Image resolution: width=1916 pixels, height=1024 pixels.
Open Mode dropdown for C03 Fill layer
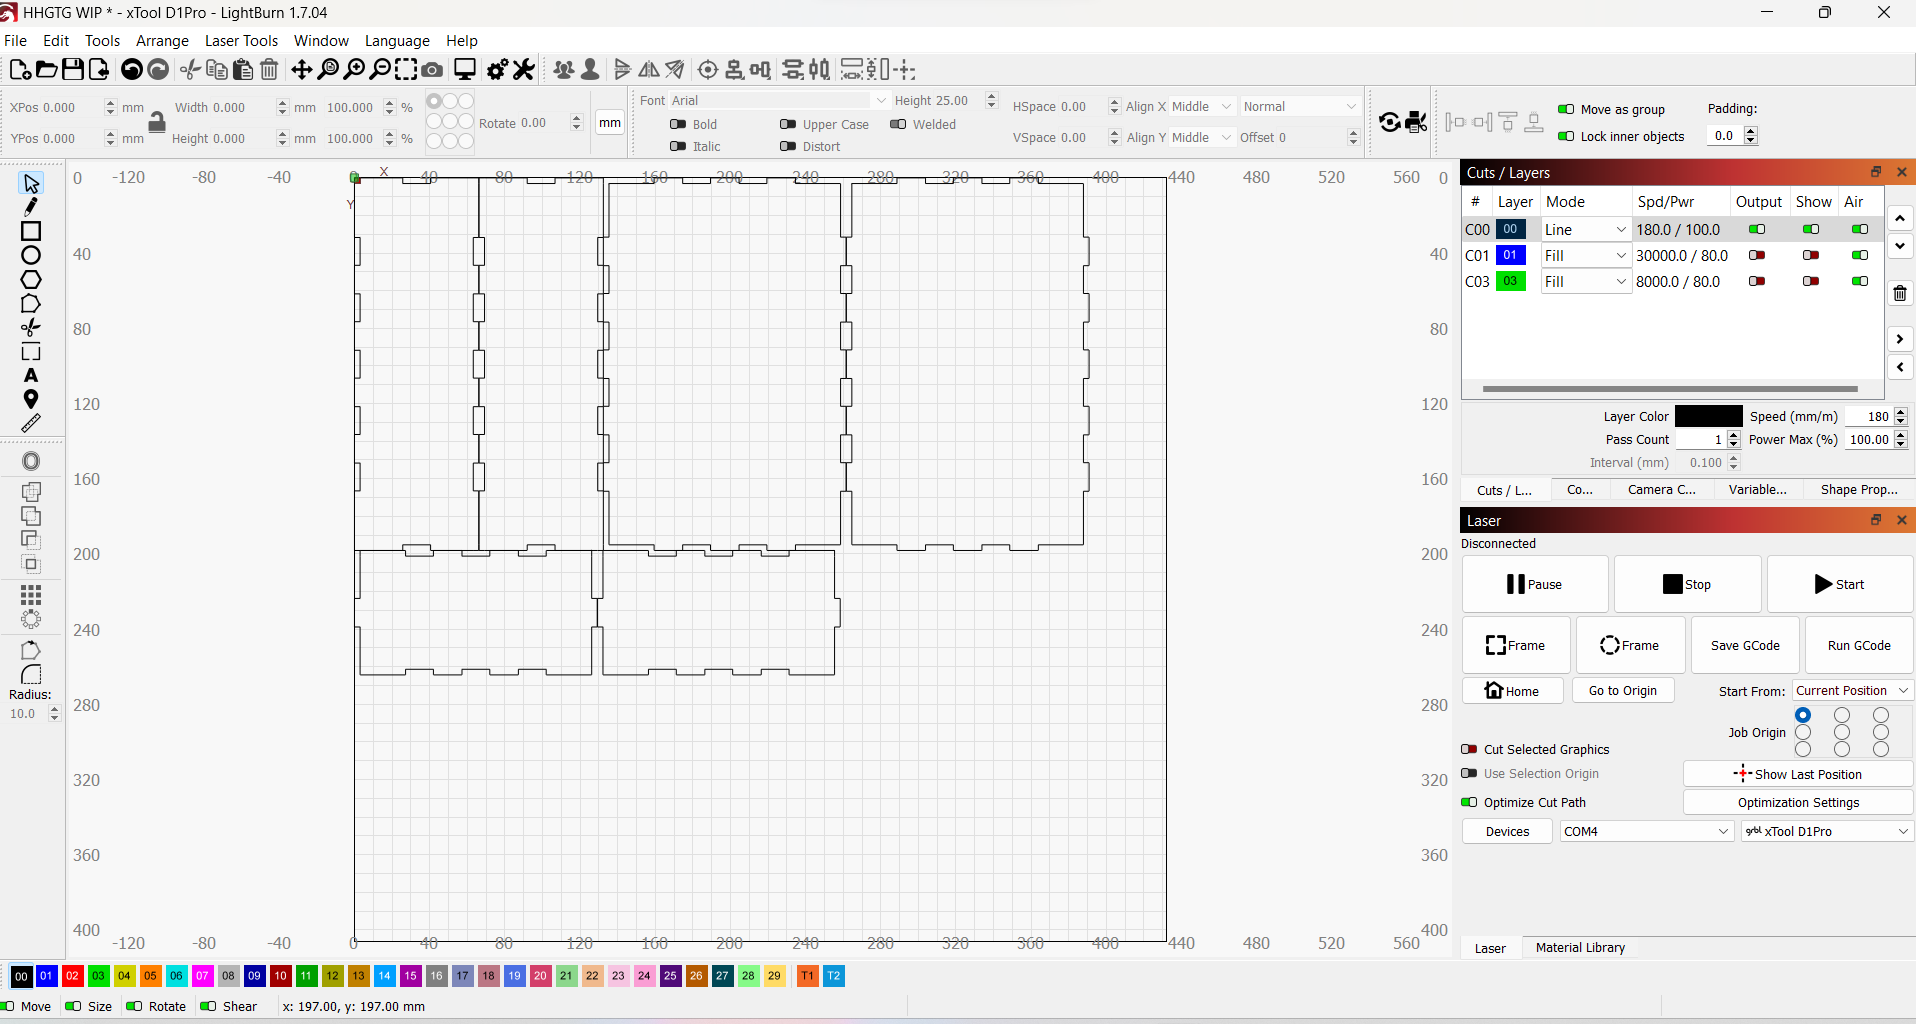tap(1586, 281)
